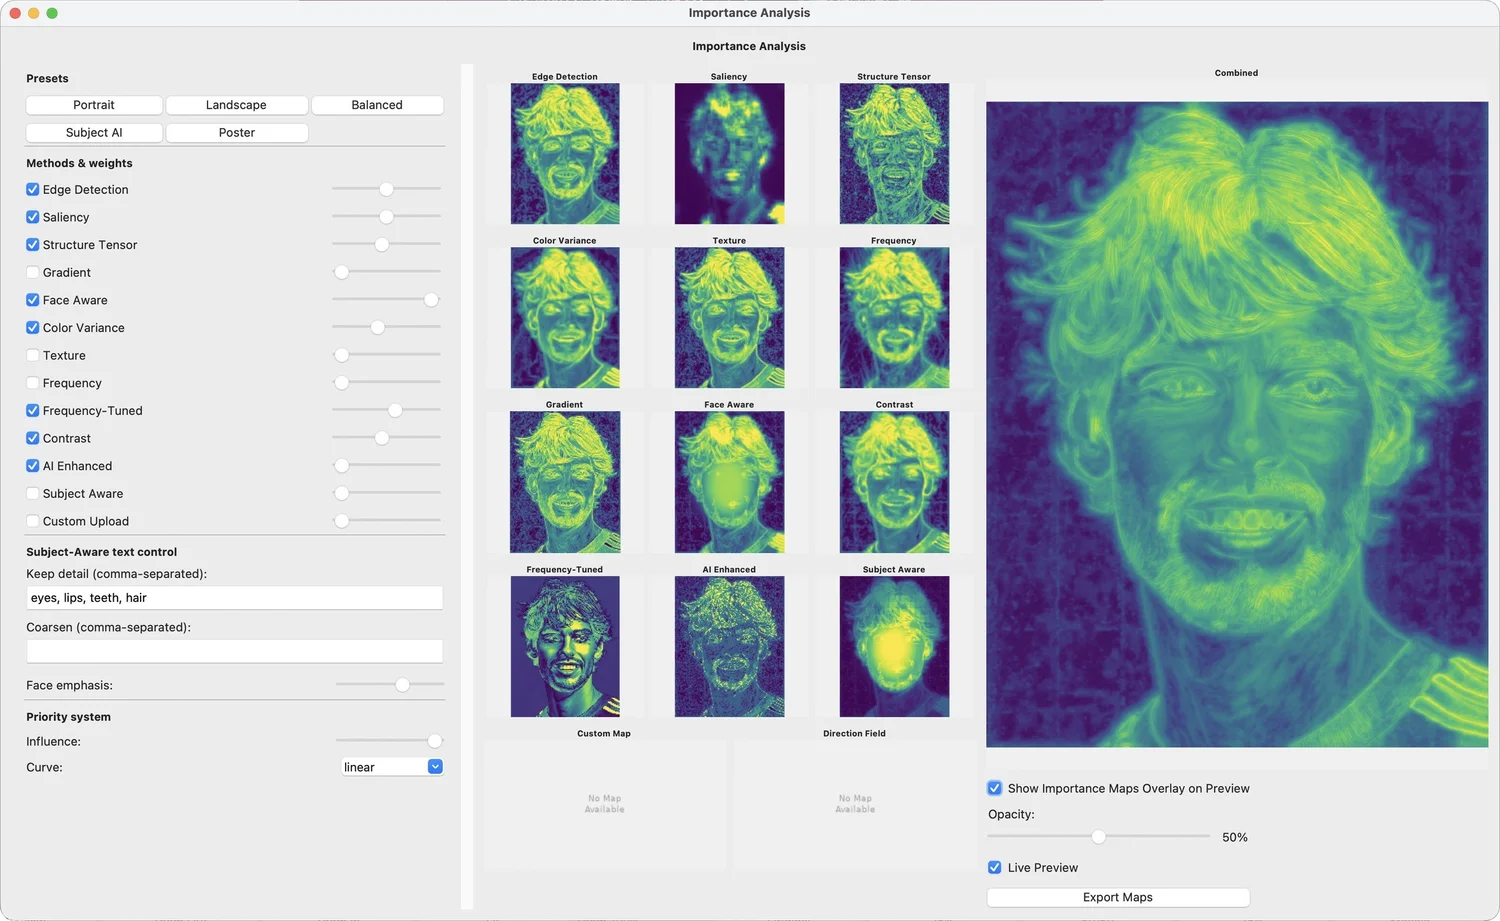Click the Structure Tensor map thumbnail
This screenshot has height=921, width=1500.
point(894,153)
